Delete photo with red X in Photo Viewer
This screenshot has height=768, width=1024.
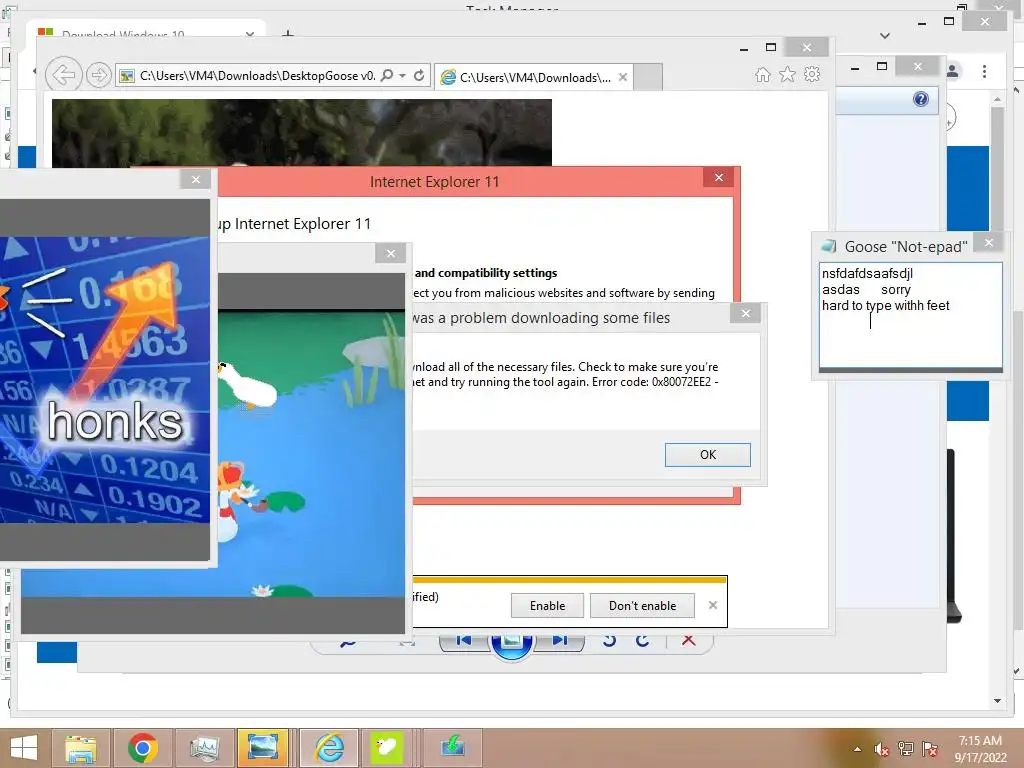pyautogui.click(x=688, y=640)
